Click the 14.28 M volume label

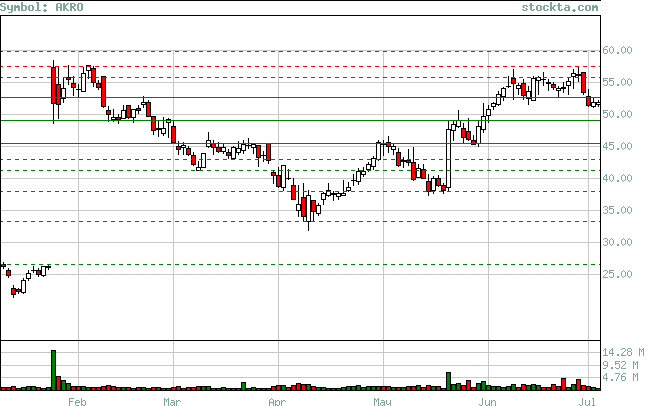623,353
